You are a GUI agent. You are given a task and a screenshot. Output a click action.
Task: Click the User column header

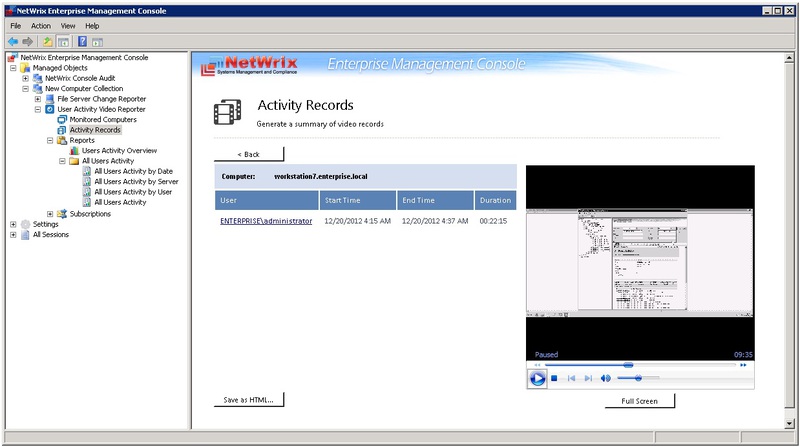(266, 200)
